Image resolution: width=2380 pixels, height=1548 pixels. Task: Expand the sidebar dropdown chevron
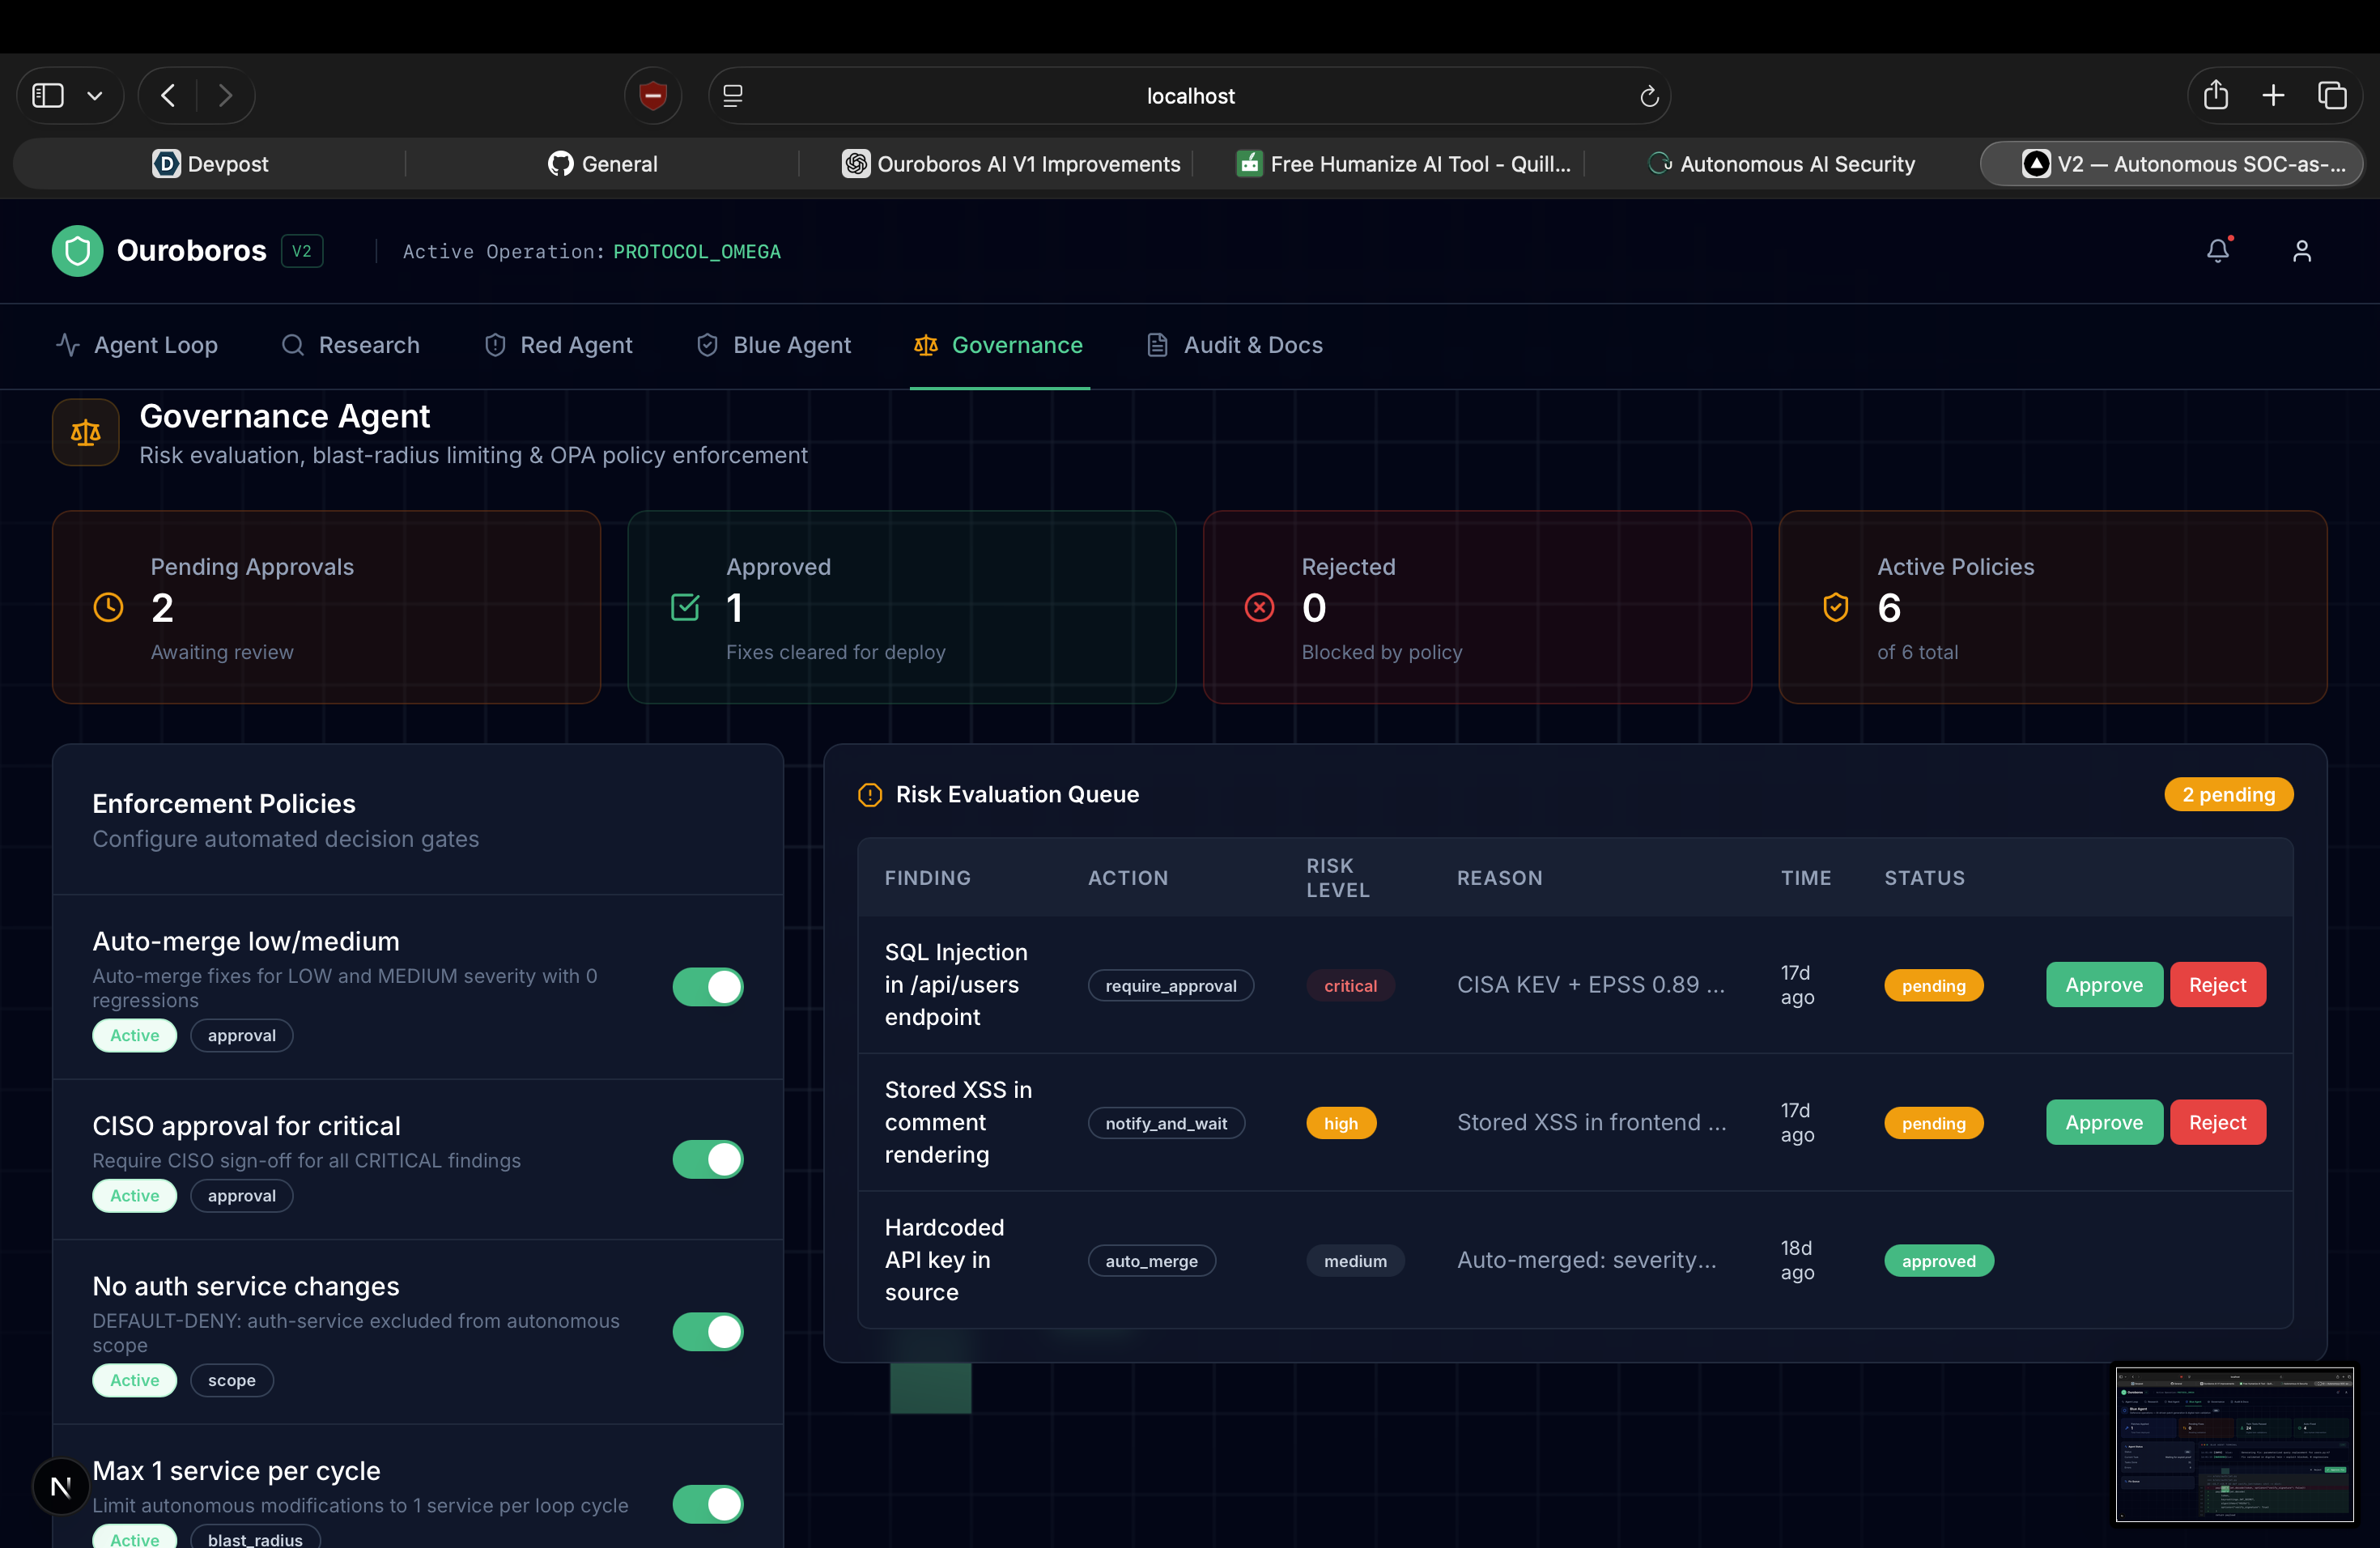point(95,96)
